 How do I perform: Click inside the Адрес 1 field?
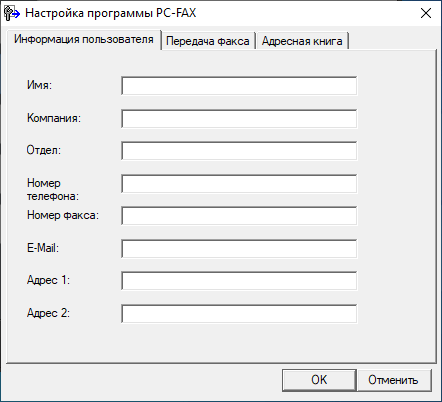[x=239, y=281]
